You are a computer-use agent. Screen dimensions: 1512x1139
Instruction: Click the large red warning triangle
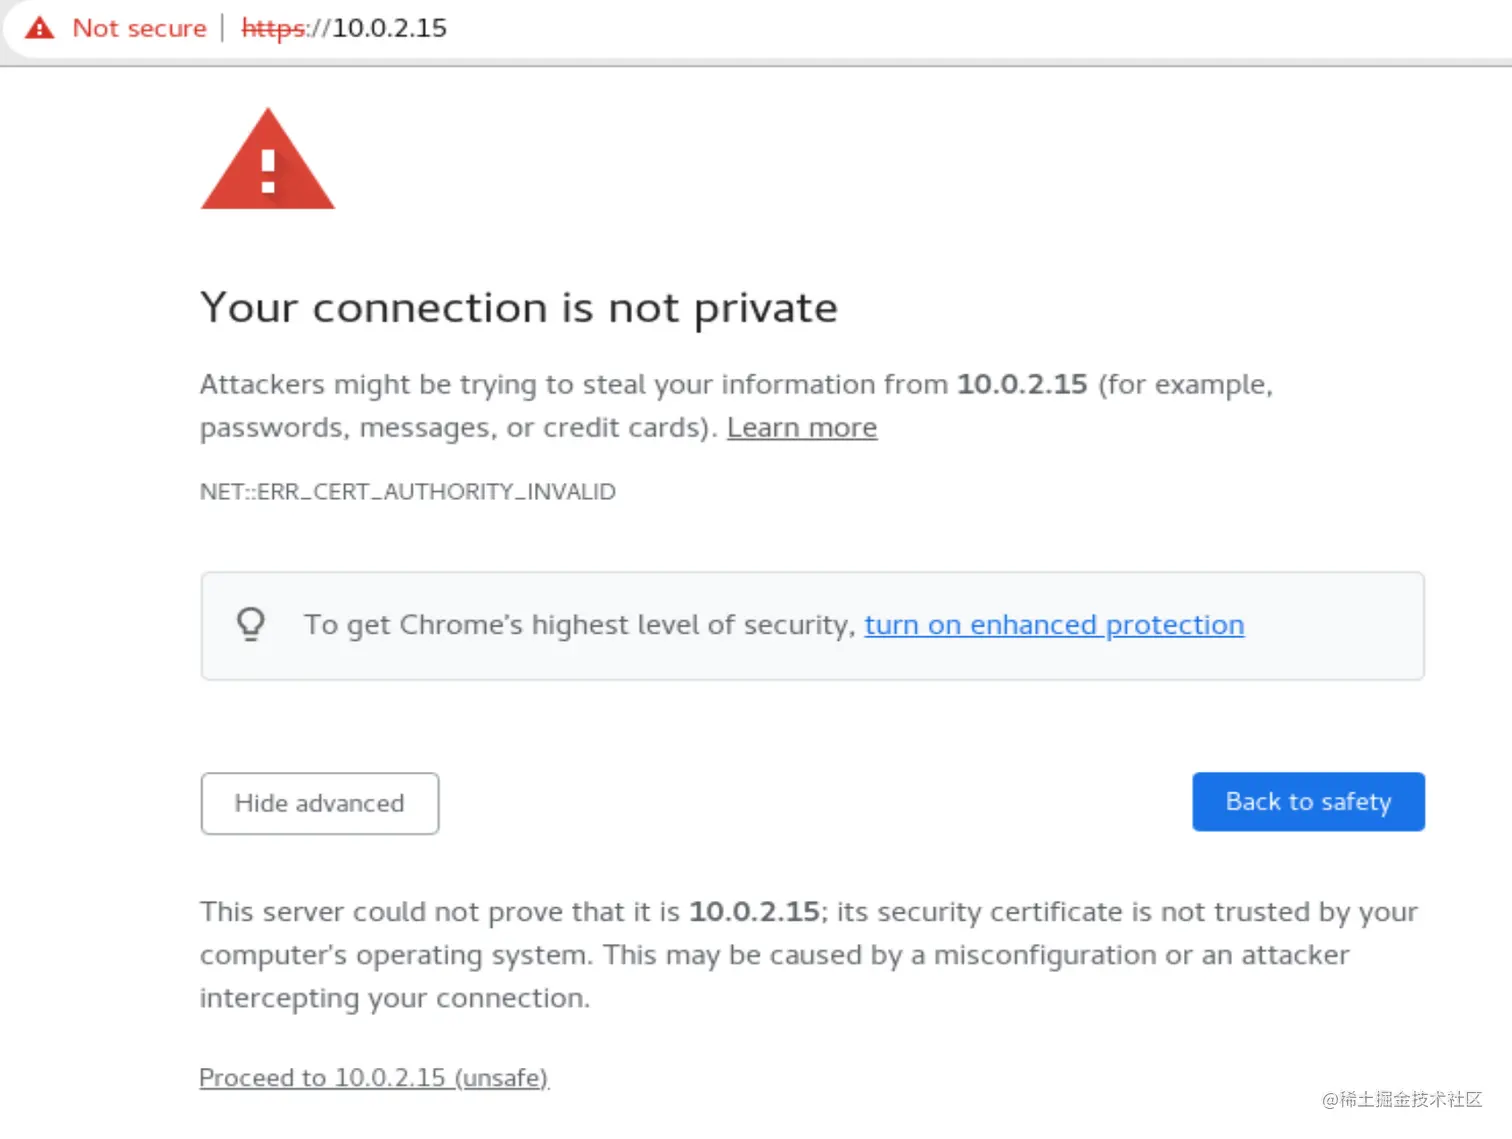click(x=267, y=162)
